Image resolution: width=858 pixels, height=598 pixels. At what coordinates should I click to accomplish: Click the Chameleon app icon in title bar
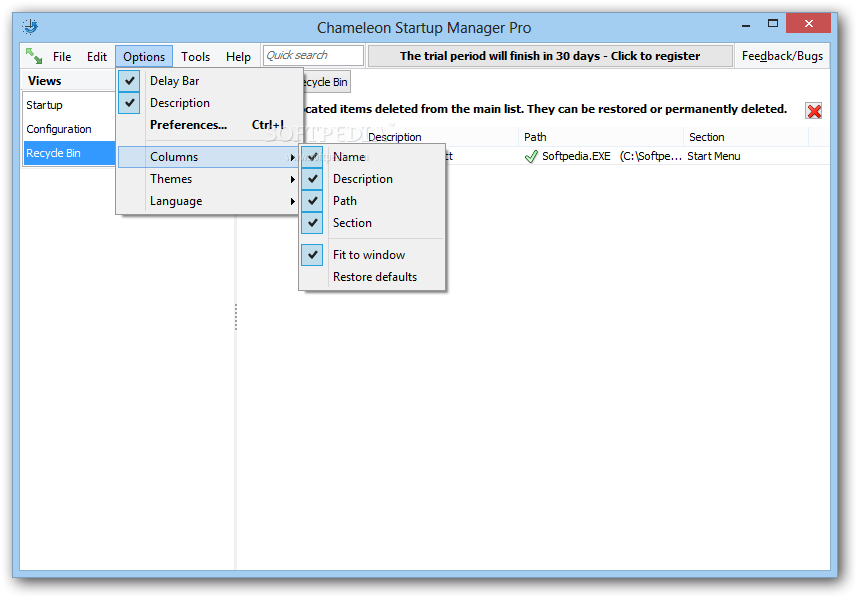[30, 26]
